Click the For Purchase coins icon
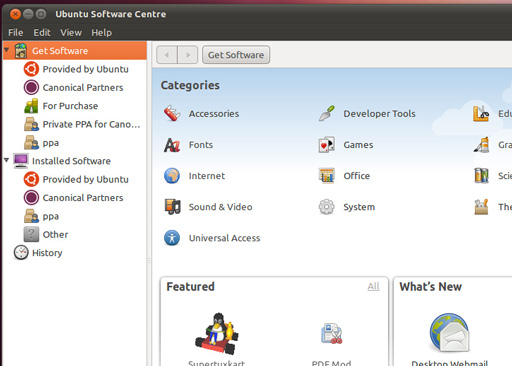This screenshot has width=512, height=366. 31,106
